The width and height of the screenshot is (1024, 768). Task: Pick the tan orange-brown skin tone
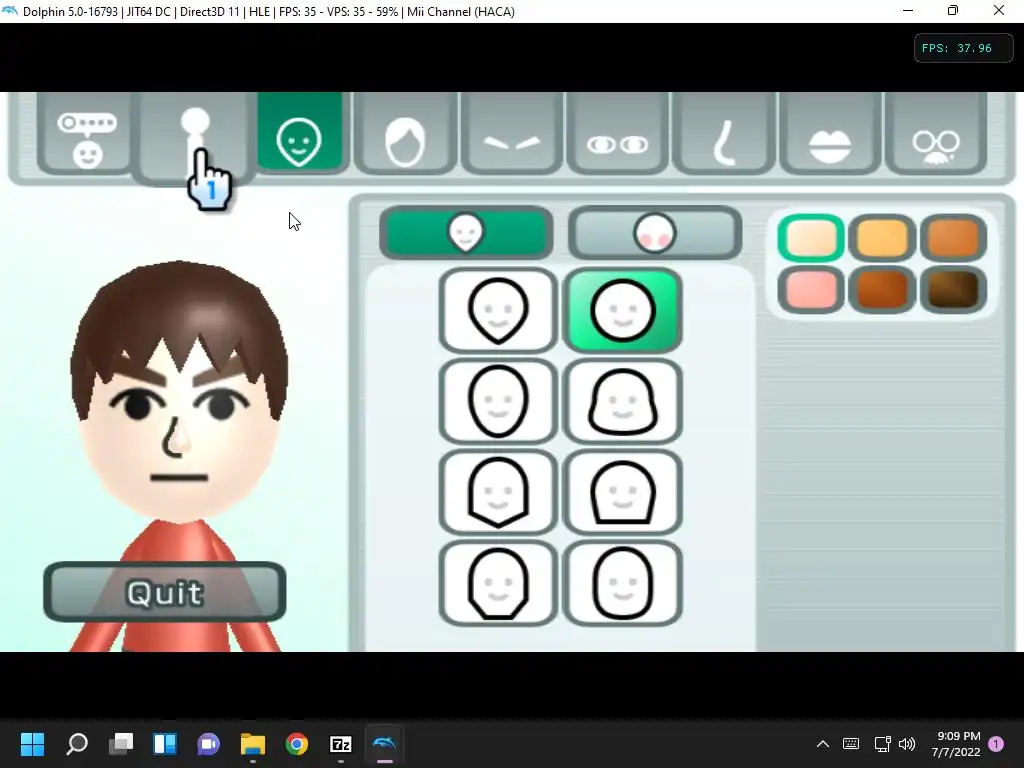[x=953, y=238]
